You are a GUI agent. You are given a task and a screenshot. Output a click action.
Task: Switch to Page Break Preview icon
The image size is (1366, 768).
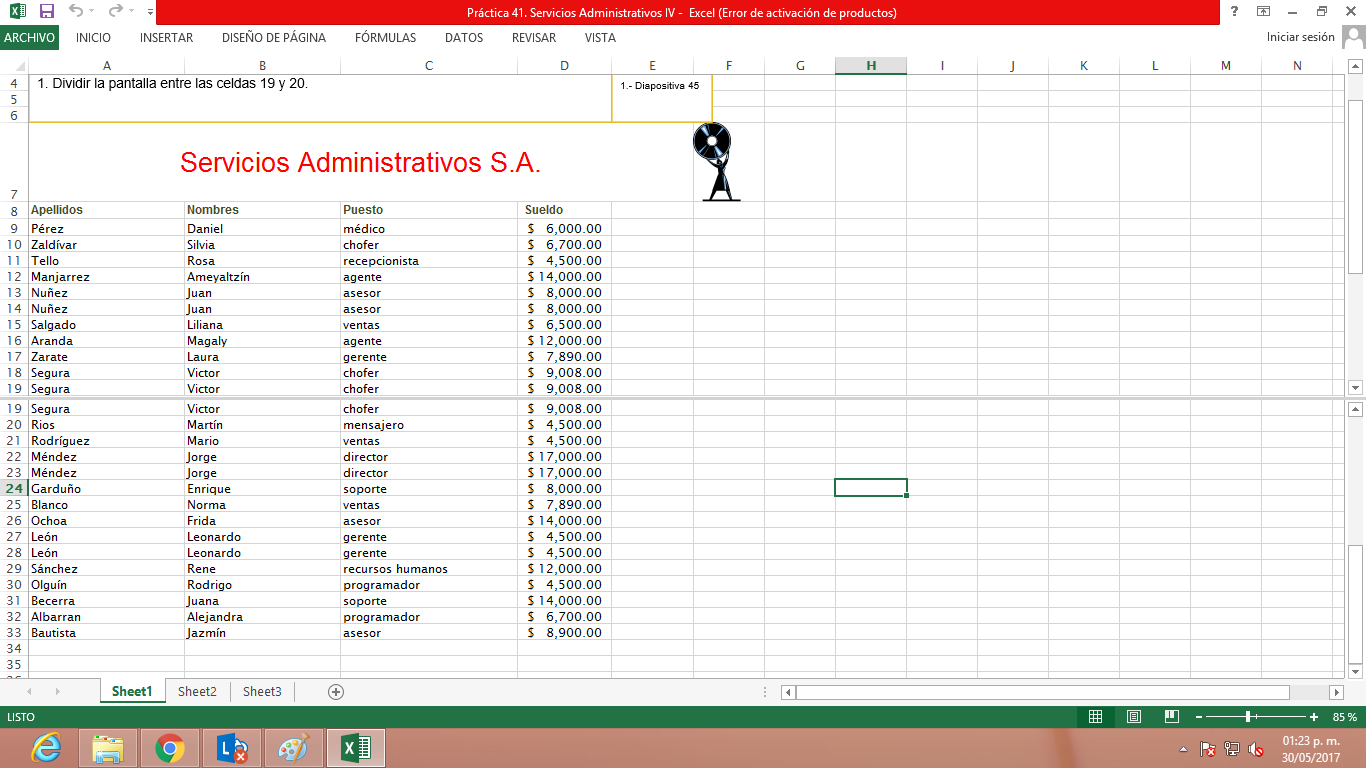coord(1172,717)
